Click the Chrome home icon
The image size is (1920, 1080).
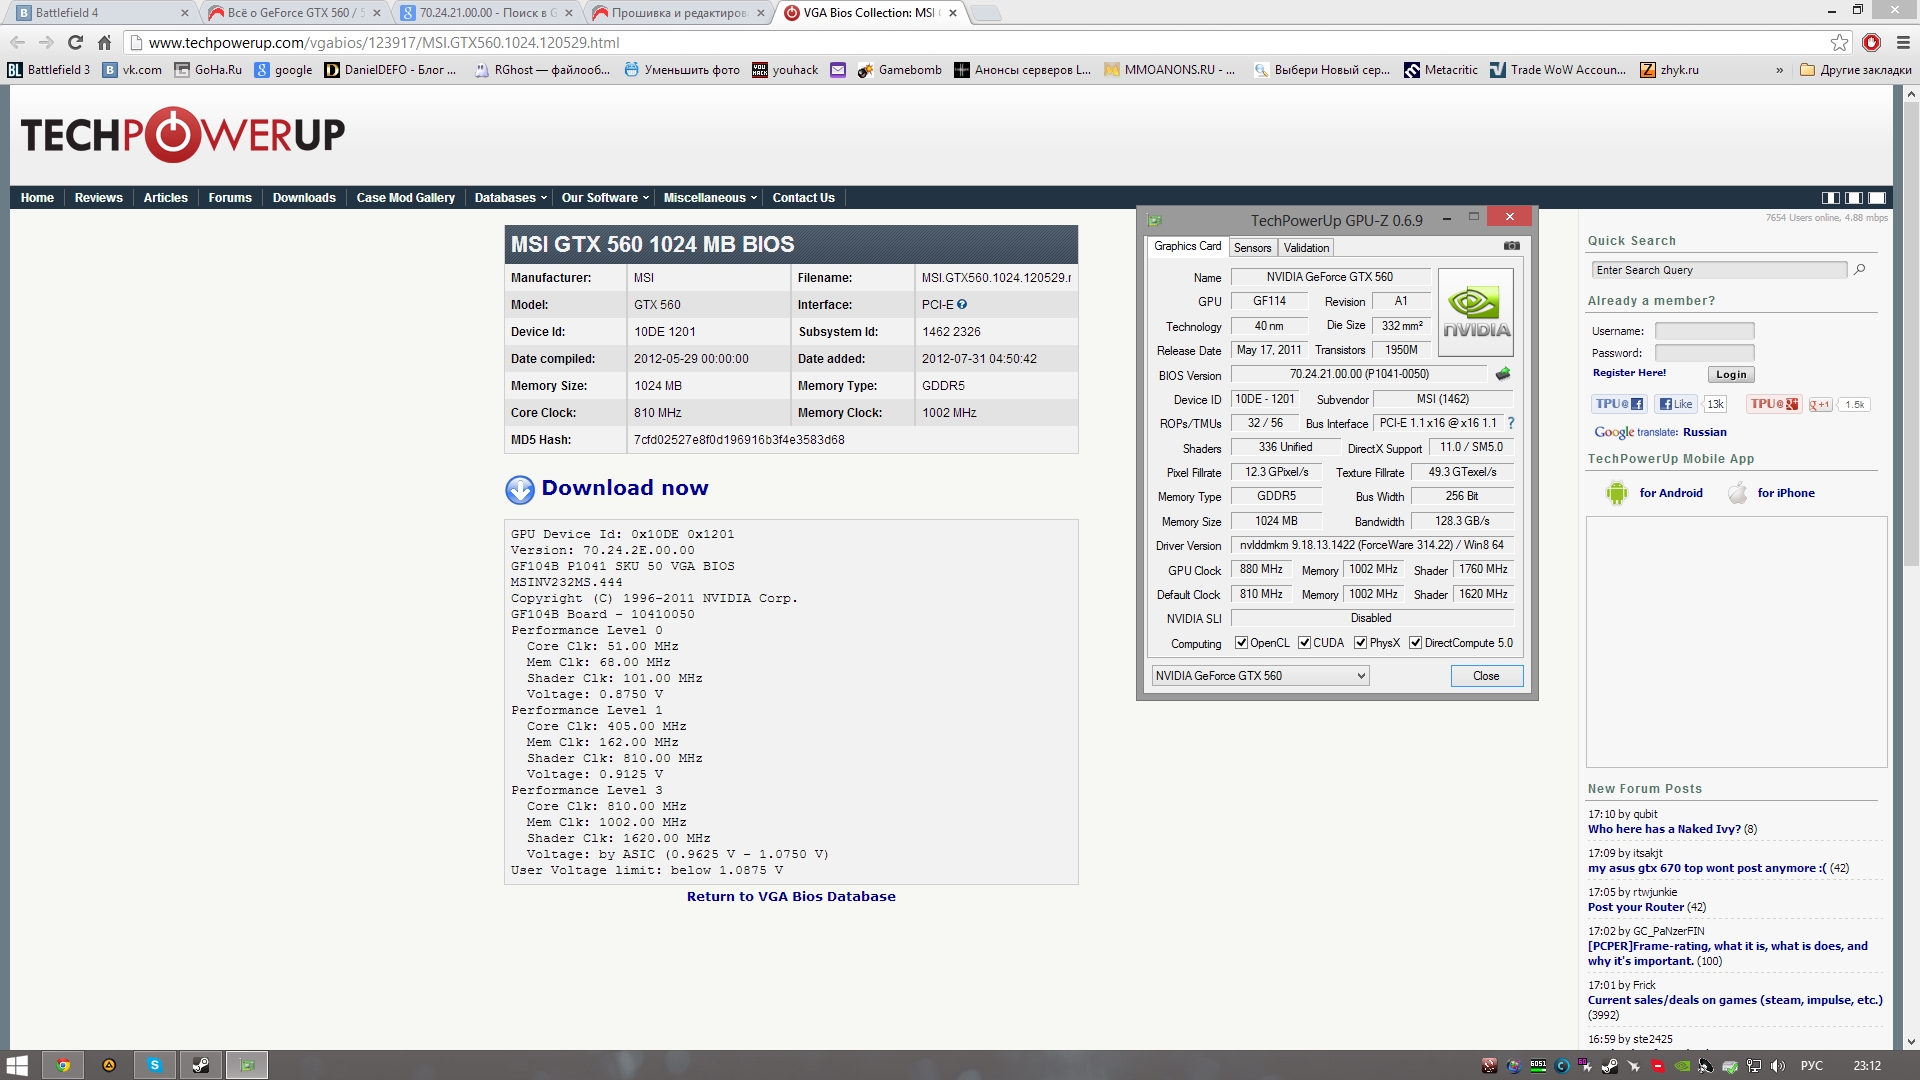coord(104,42)
